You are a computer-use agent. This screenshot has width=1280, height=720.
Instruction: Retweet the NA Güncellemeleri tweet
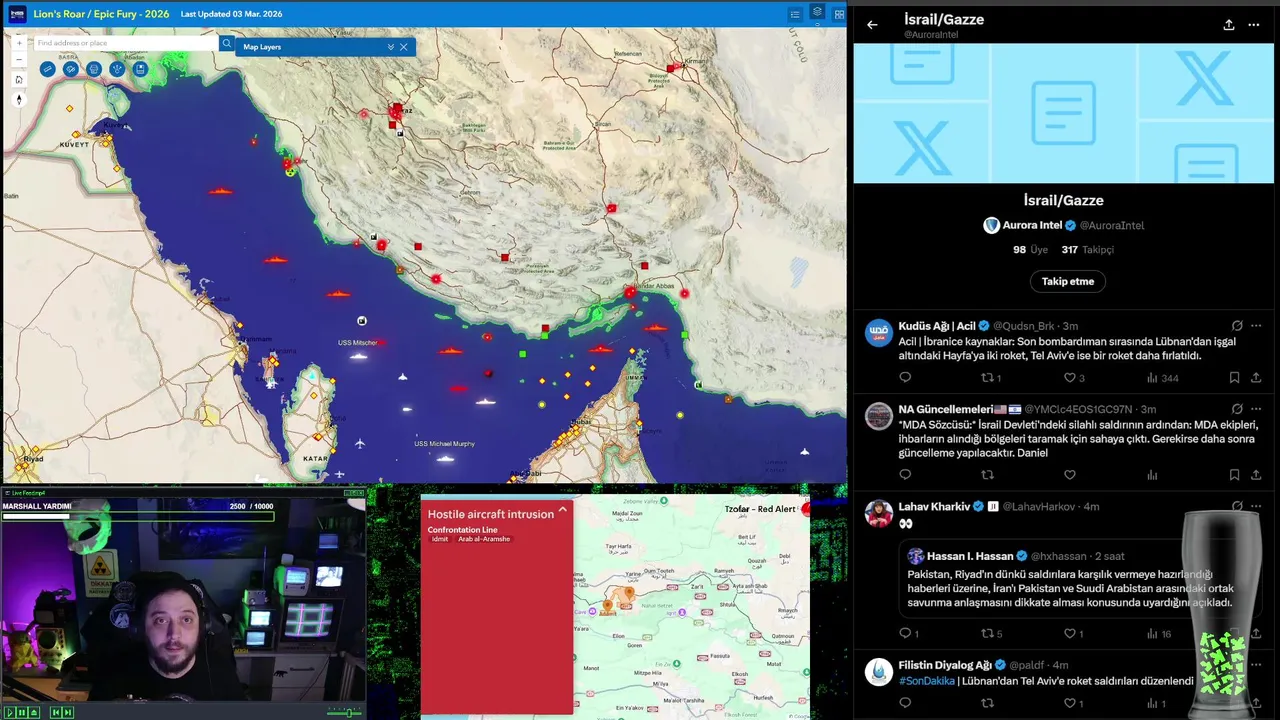coord(987,475)
